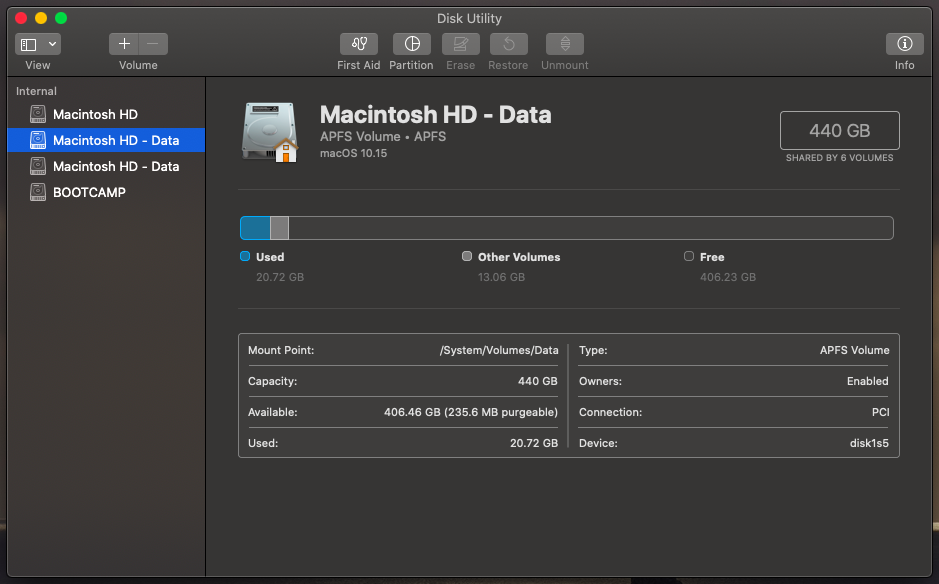Select the unhighlighted Macintosh HD - Data volume

pos(115,167)
